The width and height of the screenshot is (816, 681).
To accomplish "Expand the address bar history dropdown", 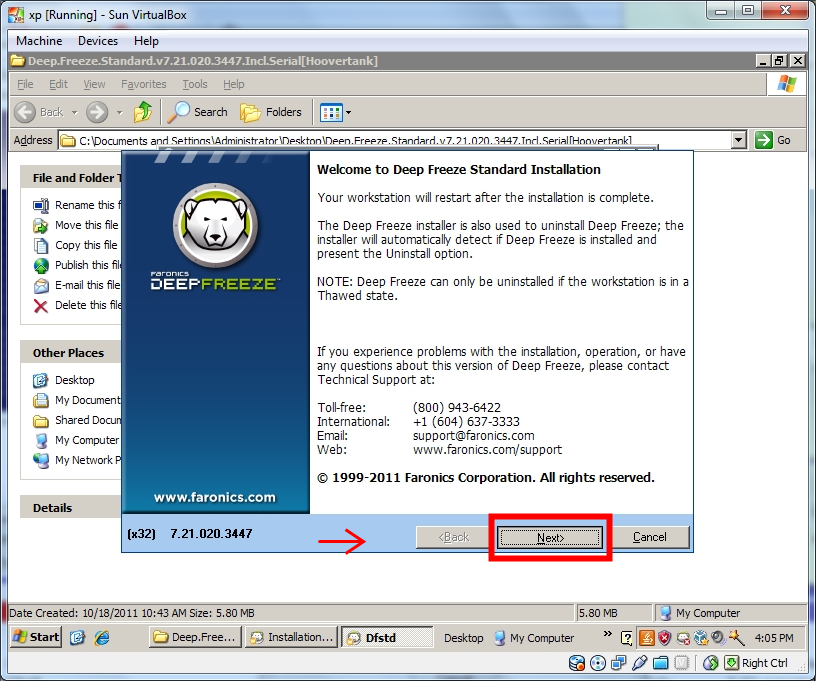I will [740, 140].
